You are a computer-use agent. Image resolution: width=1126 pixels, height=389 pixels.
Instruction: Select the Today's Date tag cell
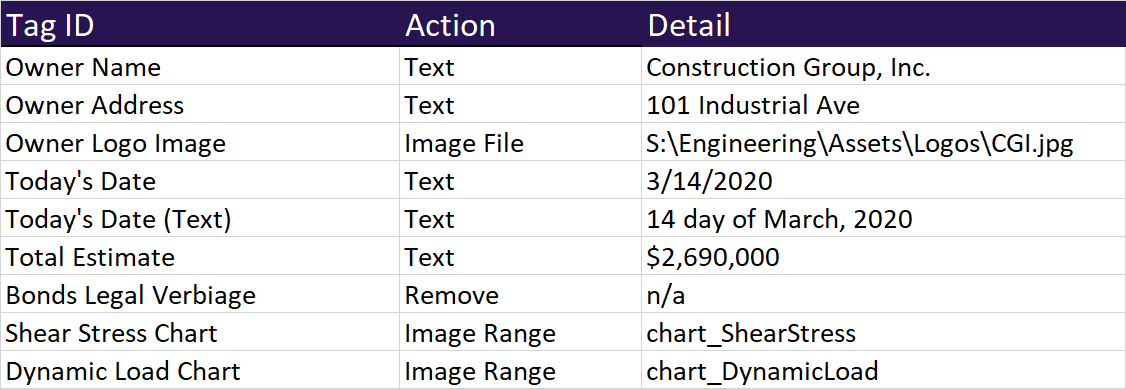(x=200, y=181)
